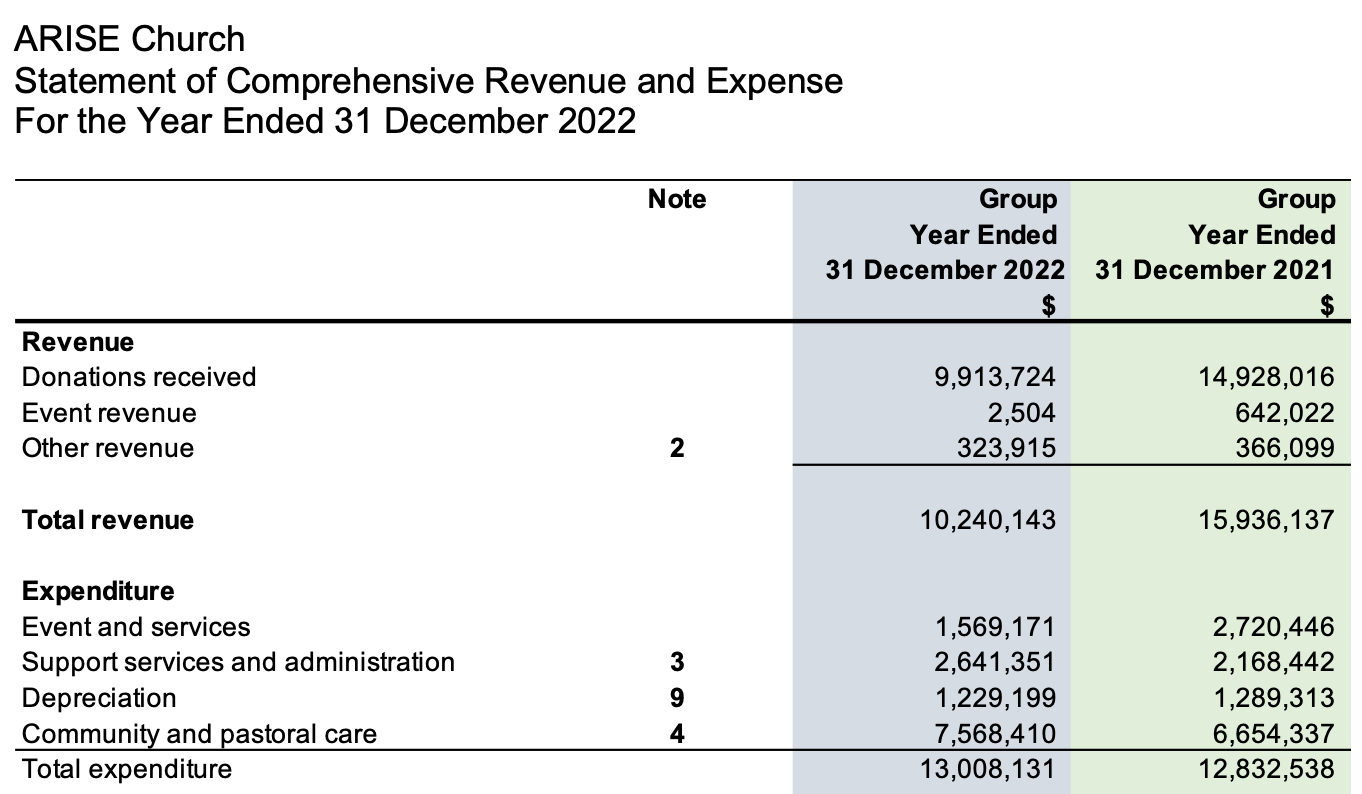
Task: Click the Revenue section heading
Action: click(x=78, y=342)
